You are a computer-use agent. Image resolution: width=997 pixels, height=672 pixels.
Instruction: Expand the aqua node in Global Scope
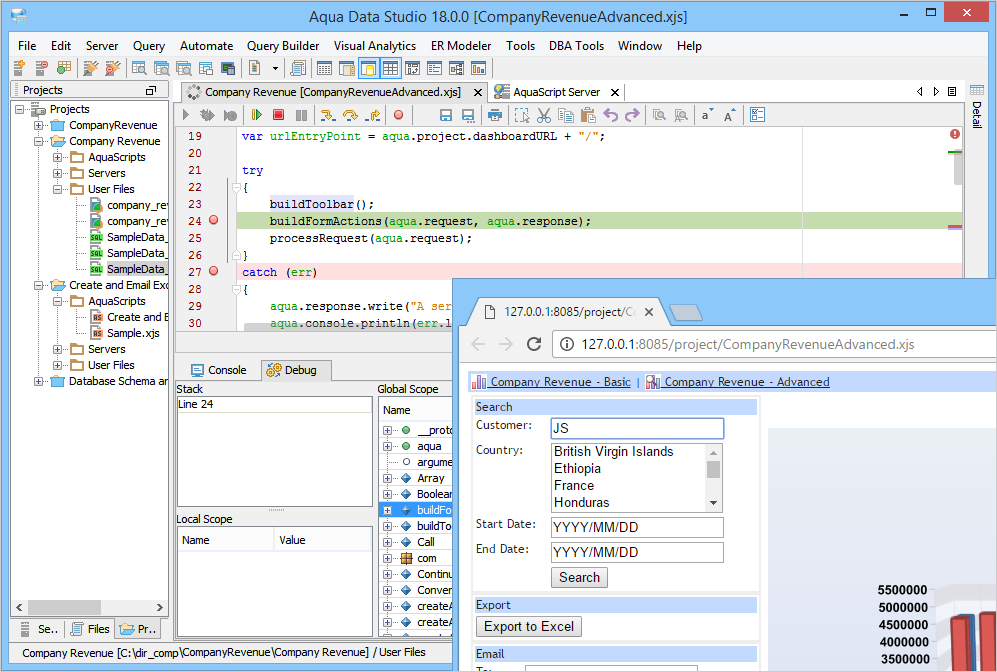click(387, 446)
